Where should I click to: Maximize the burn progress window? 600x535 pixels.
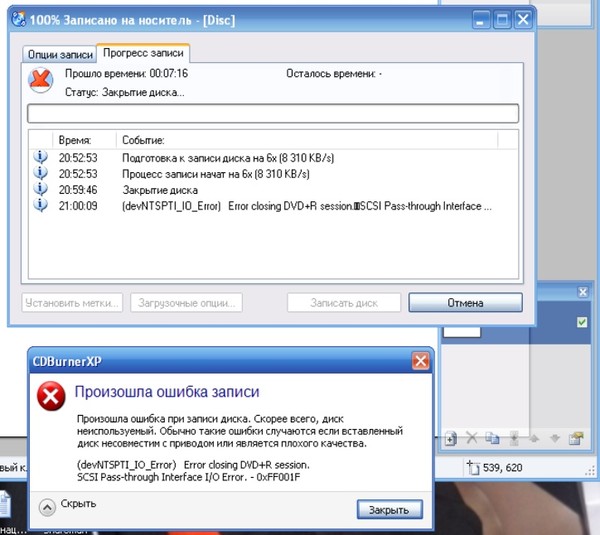coord(502,20)
